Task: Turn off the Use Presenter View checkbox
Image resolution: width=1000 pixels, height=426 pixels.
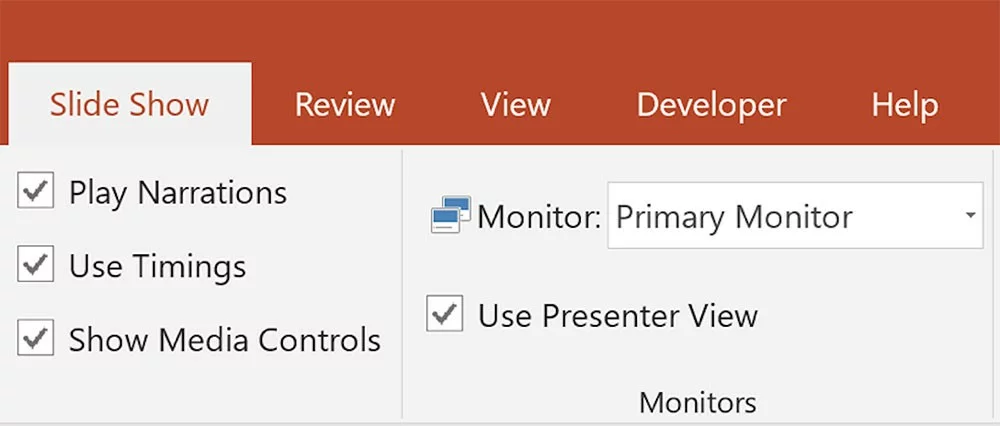Action: (x=445, y=315)
